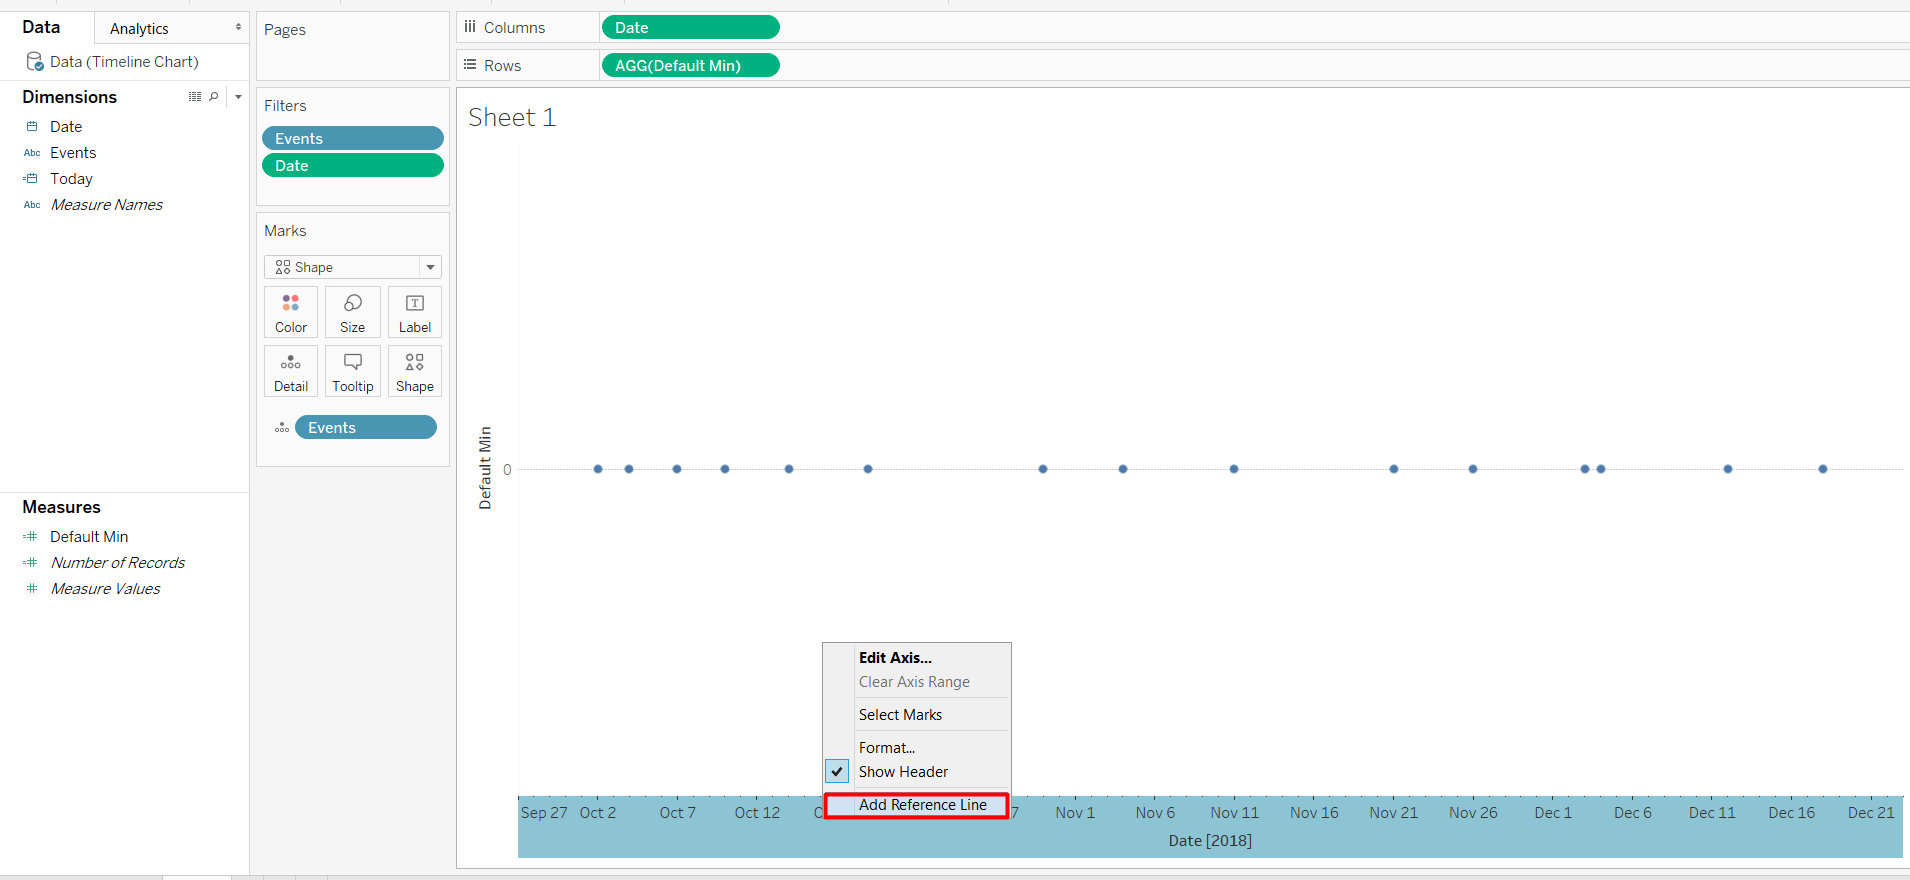Select the Measure Values field
The height and width of the screenshot is (880, 1910).
click(105, 589)
